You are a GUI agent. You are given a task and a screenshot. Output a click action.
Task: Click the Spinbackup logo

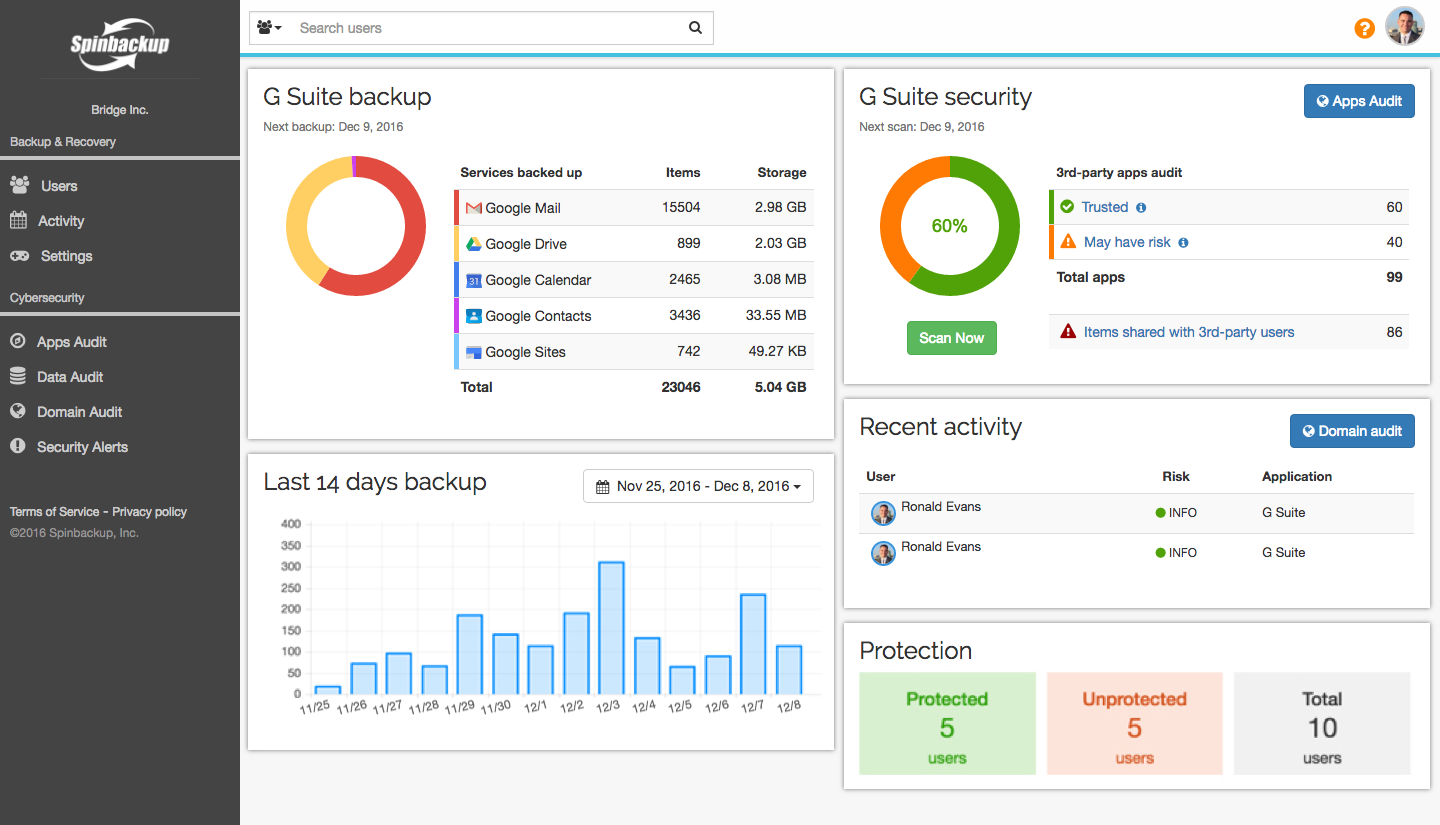click(x=120, y=44)
